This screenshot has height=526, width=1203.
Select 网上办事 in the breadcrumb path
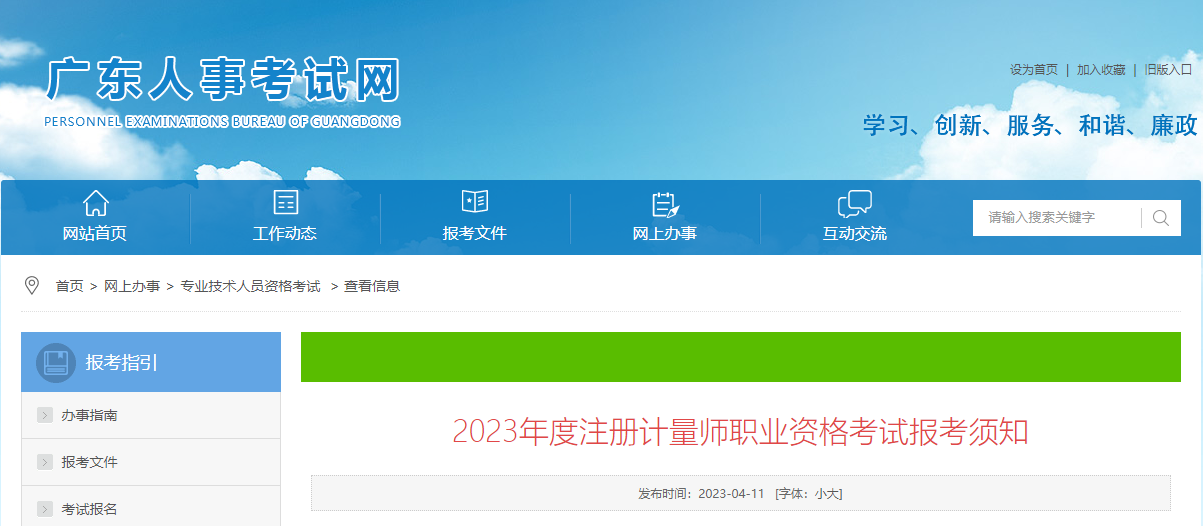coord(132,286)
